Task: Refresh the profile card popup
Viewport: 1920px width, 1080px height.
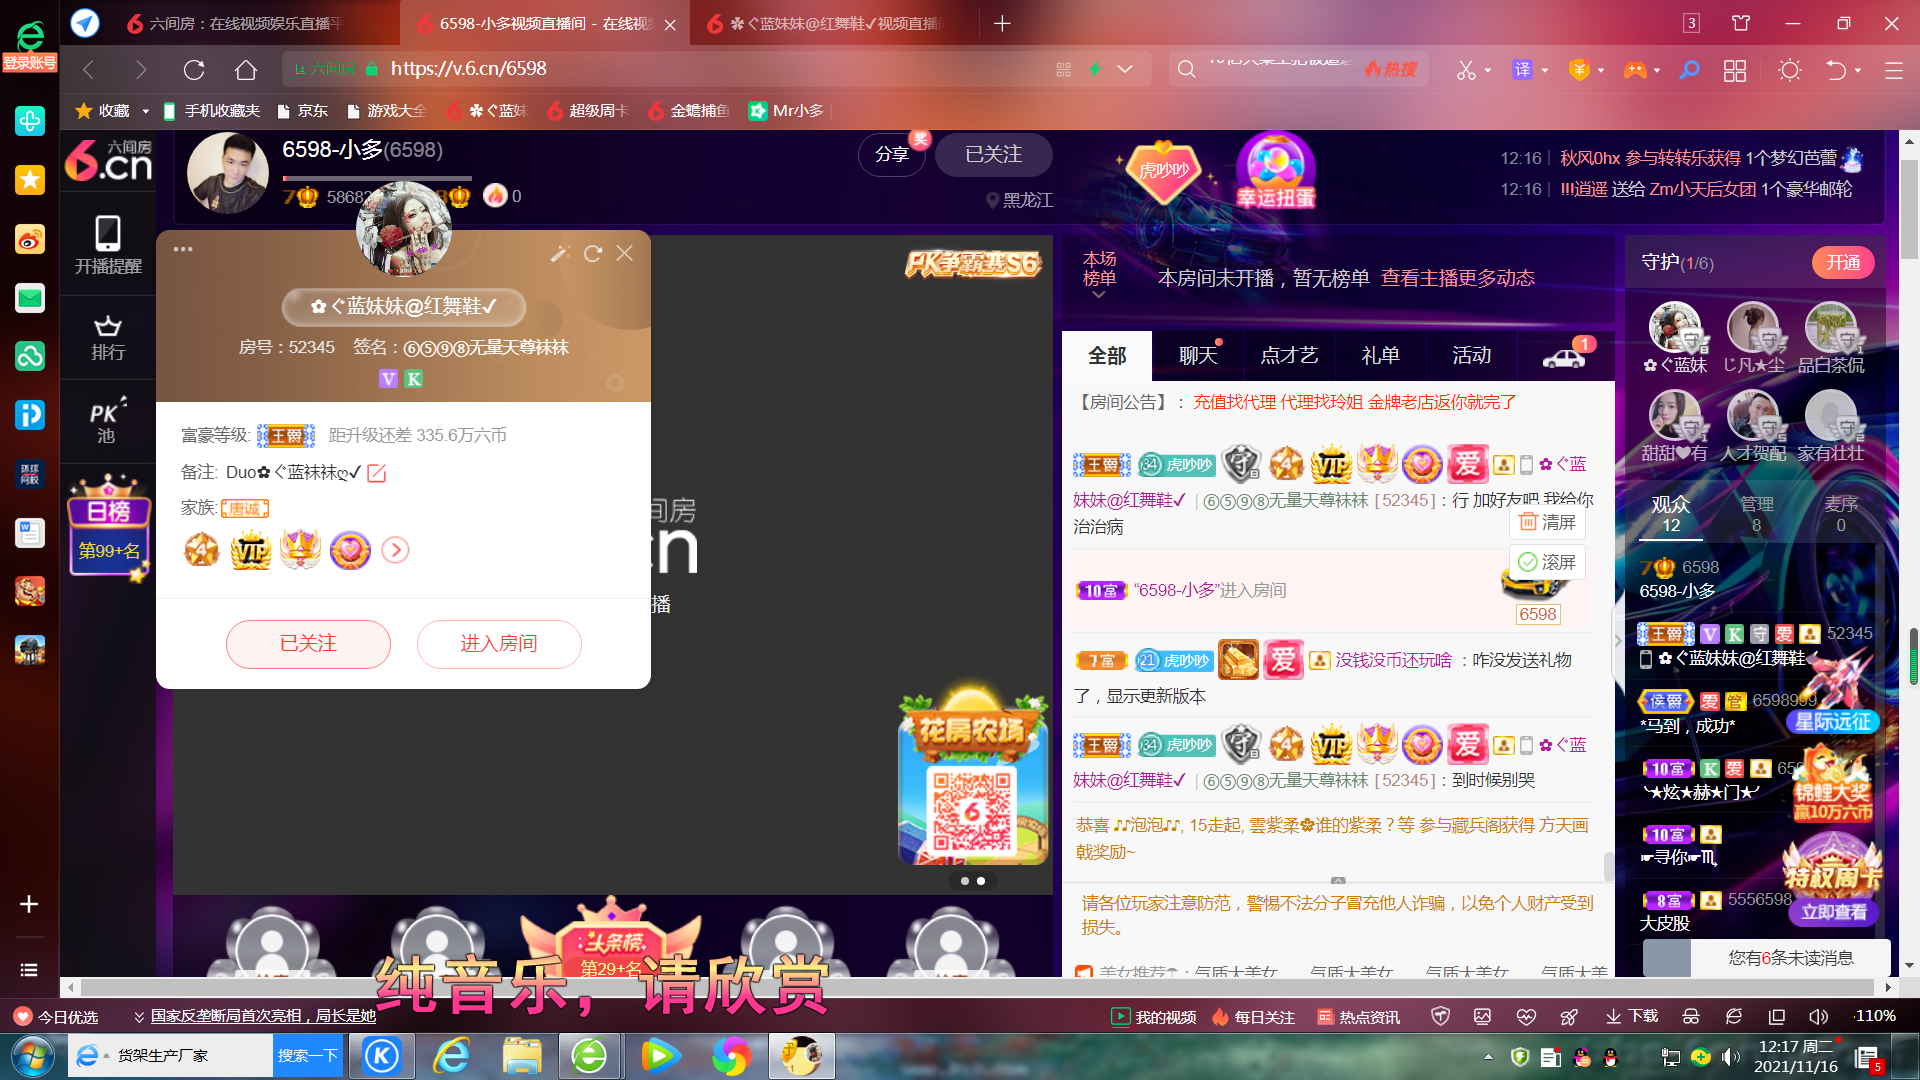Action: (593, 254)
